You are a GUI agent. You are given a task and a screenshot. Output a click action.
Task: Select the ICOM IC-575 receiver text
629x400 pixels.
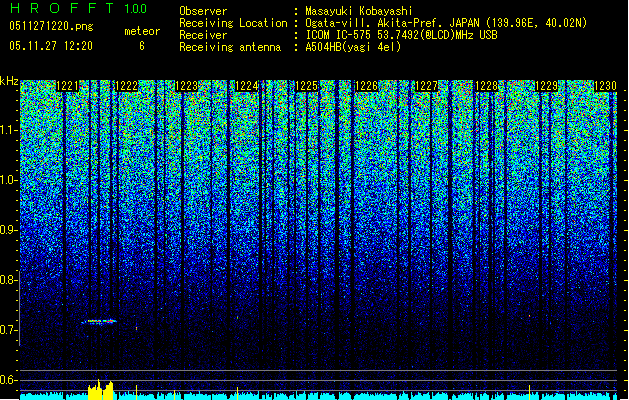pos(401,35)
